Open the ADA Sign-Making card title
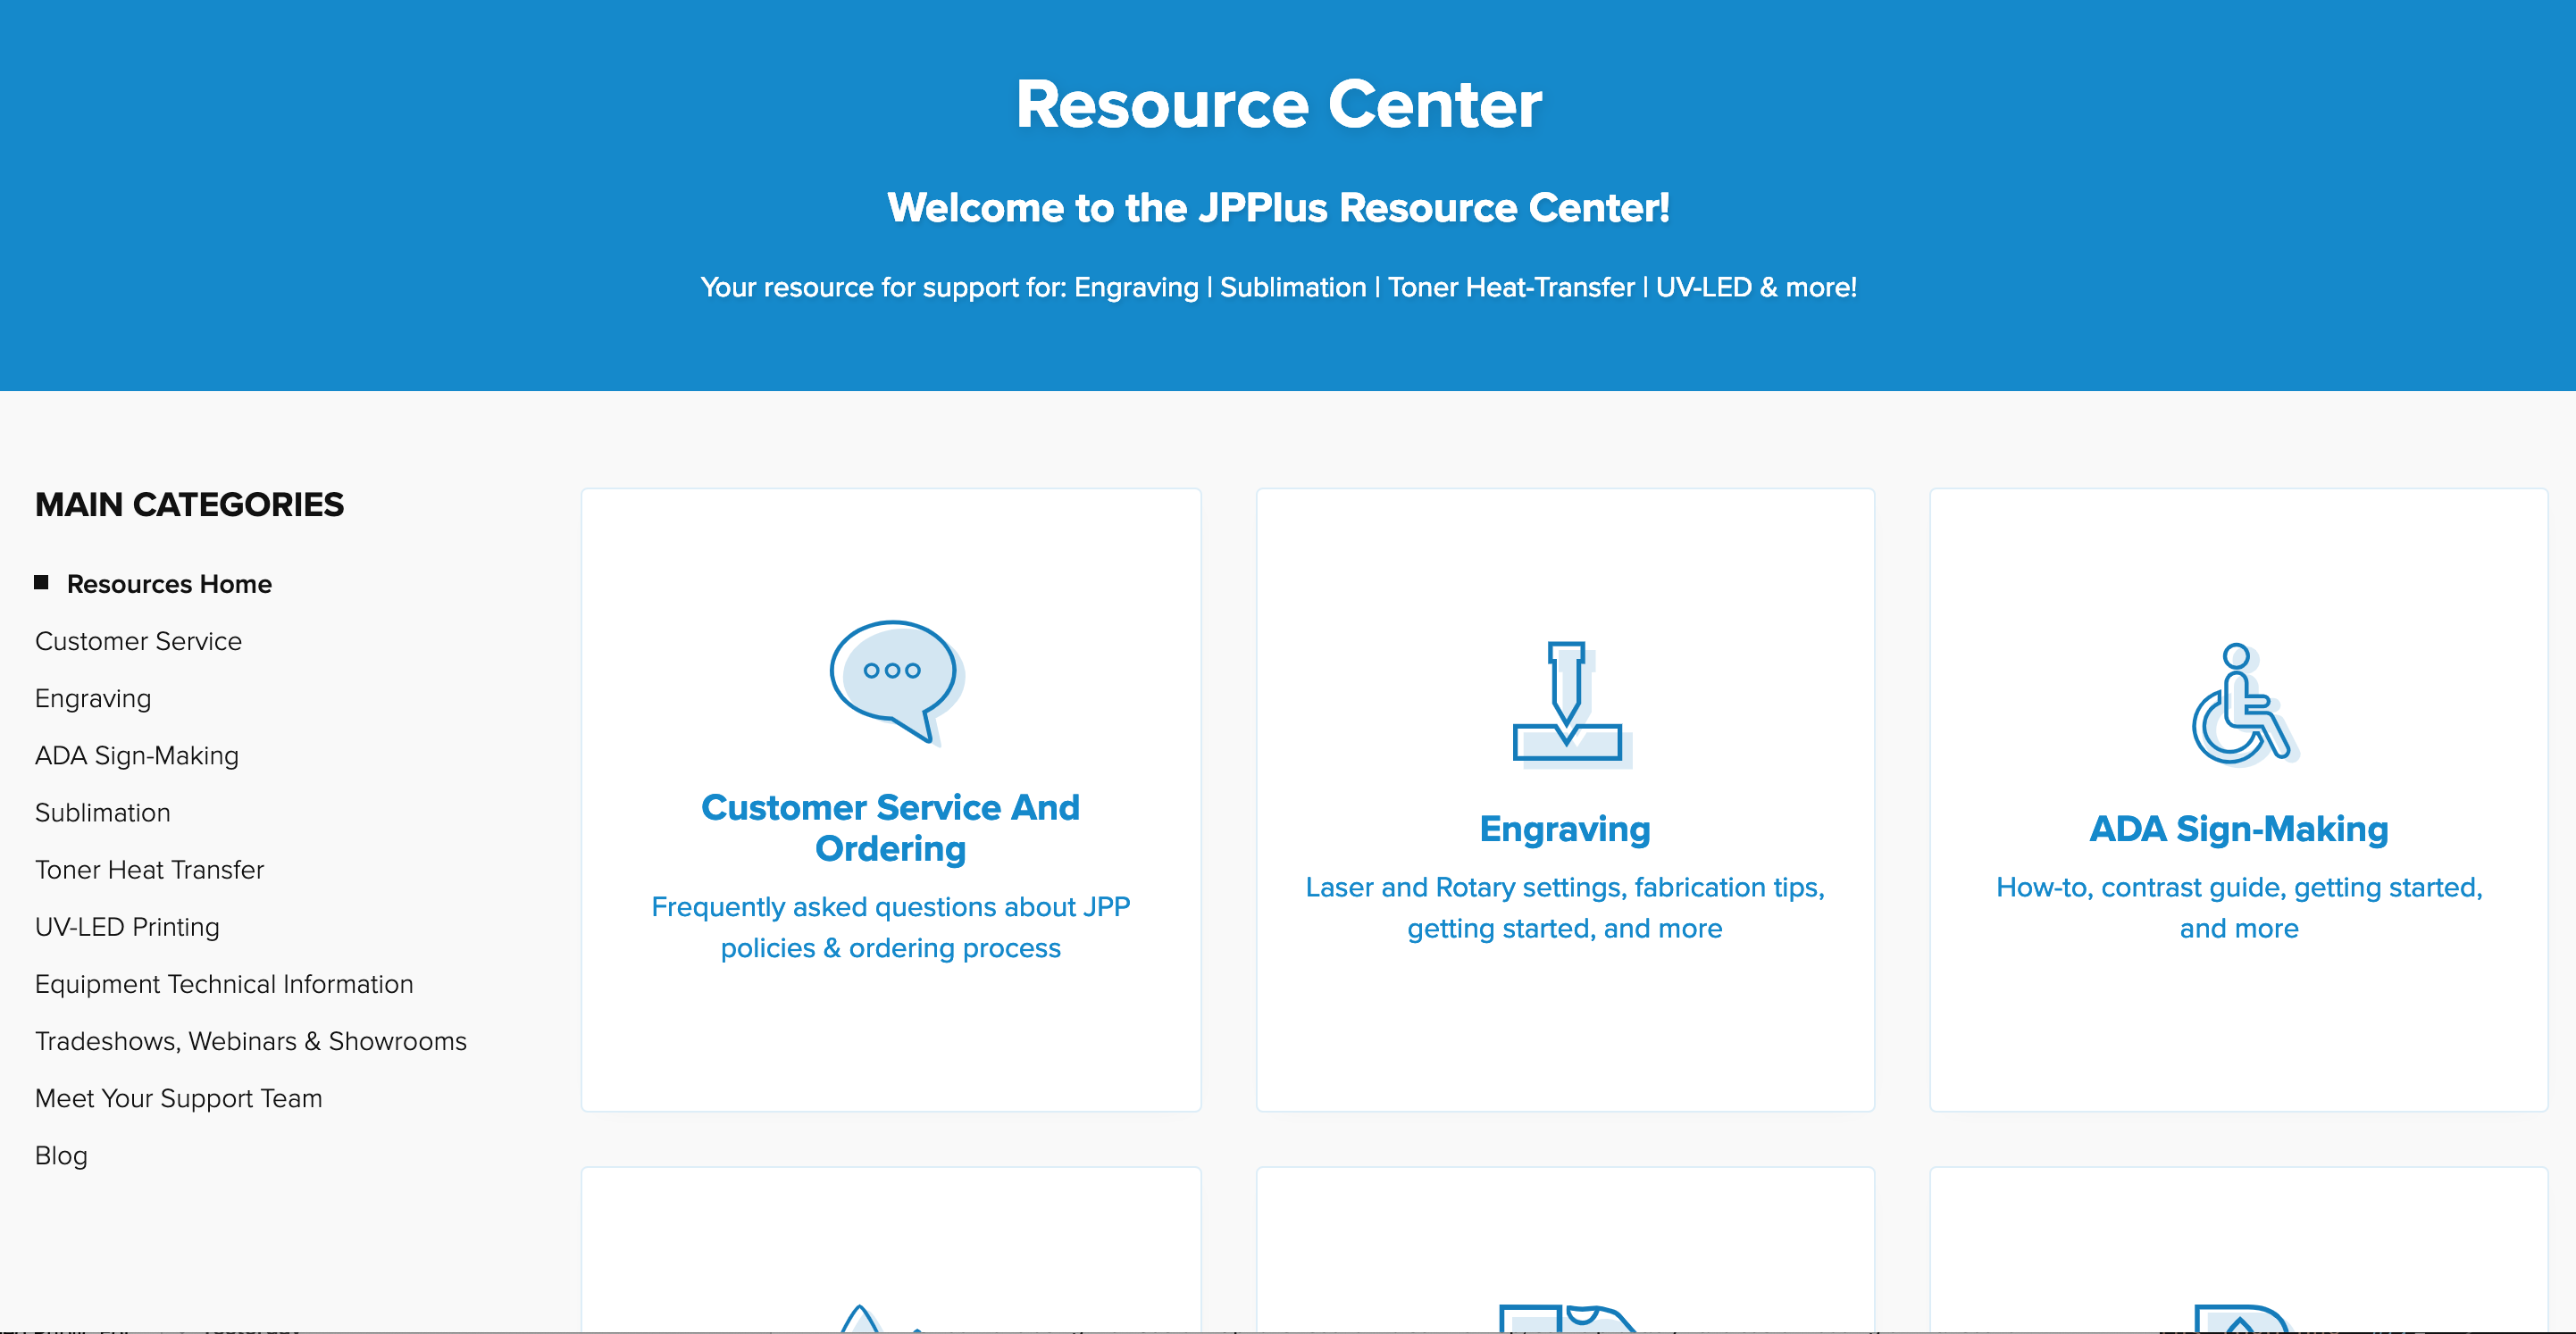This screenshot has height=1334, width=2576. [x=2238, y=829]
